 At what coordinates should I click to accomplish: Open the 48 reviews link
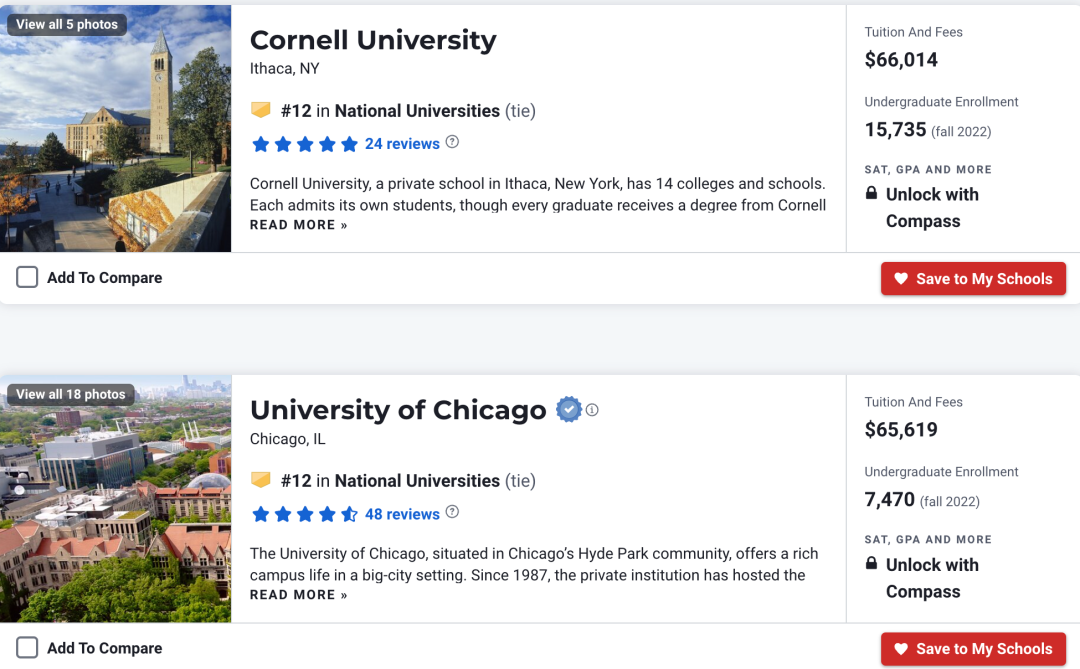coord(402,514)
